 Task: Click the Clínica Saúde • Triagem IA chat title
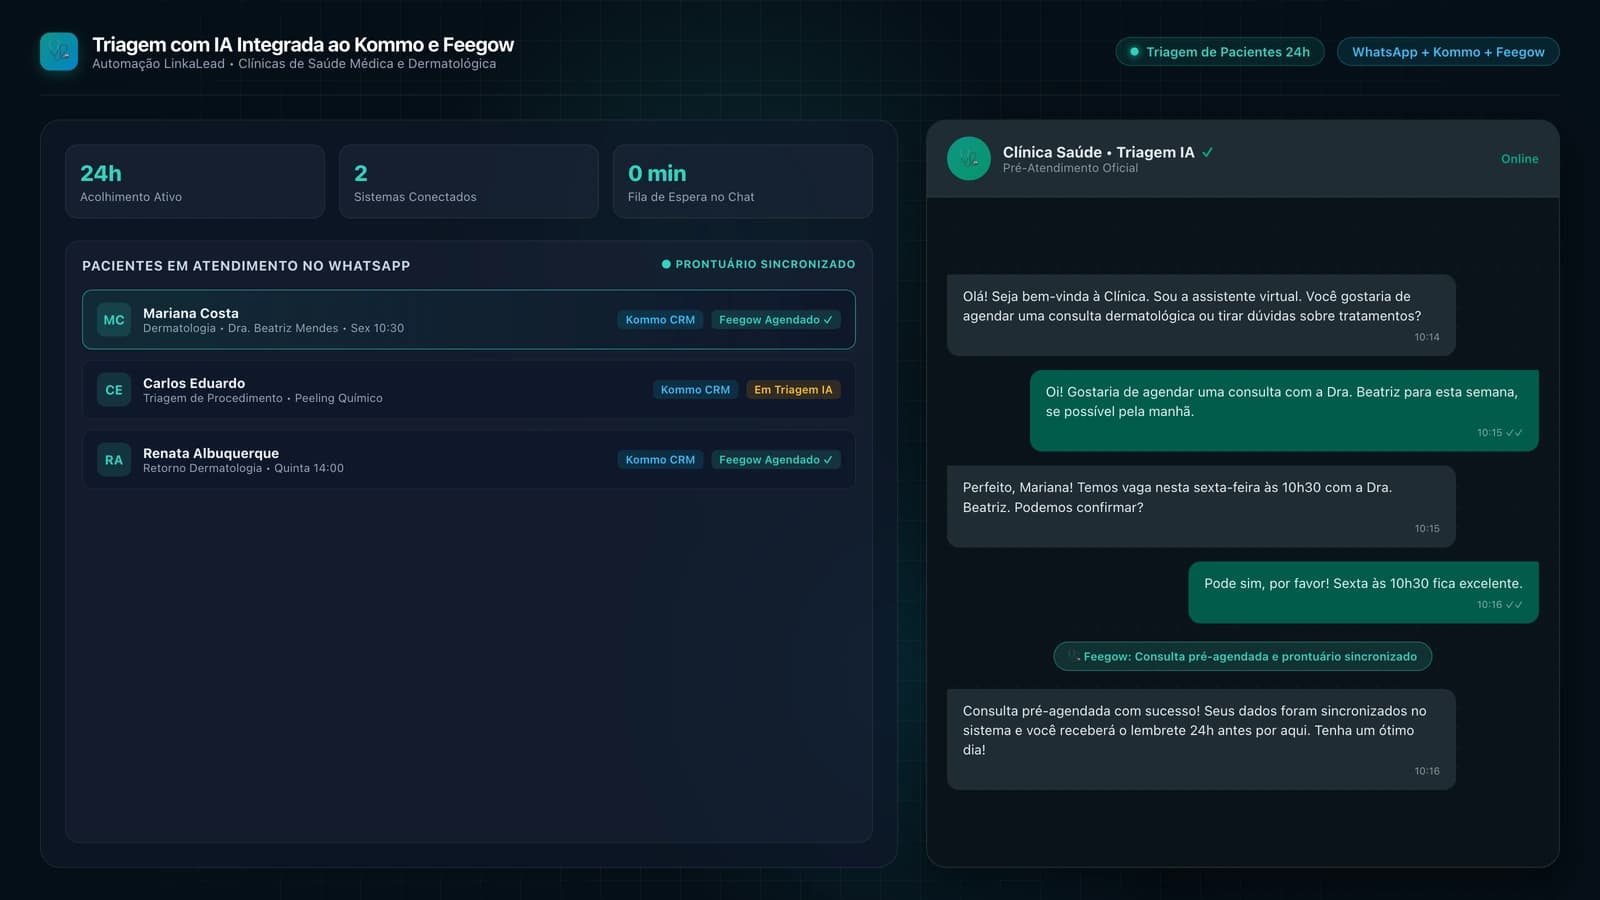(1098, 152)
